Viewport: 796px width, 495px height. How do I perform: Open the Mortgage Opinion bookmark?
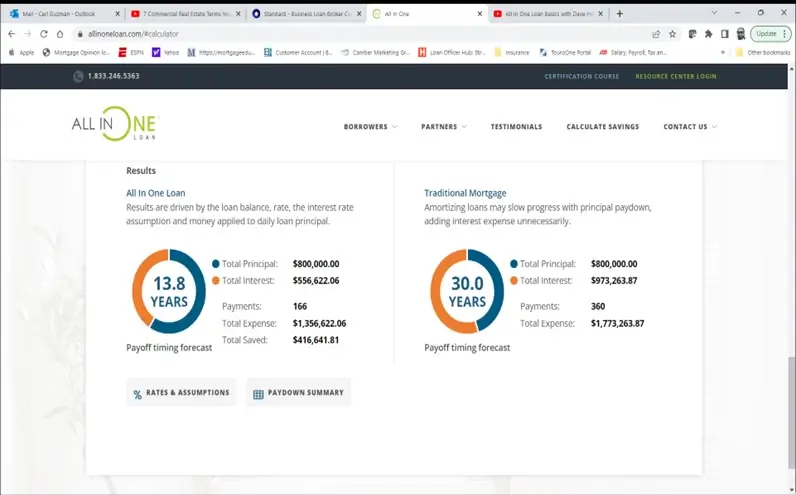[76, 52]
